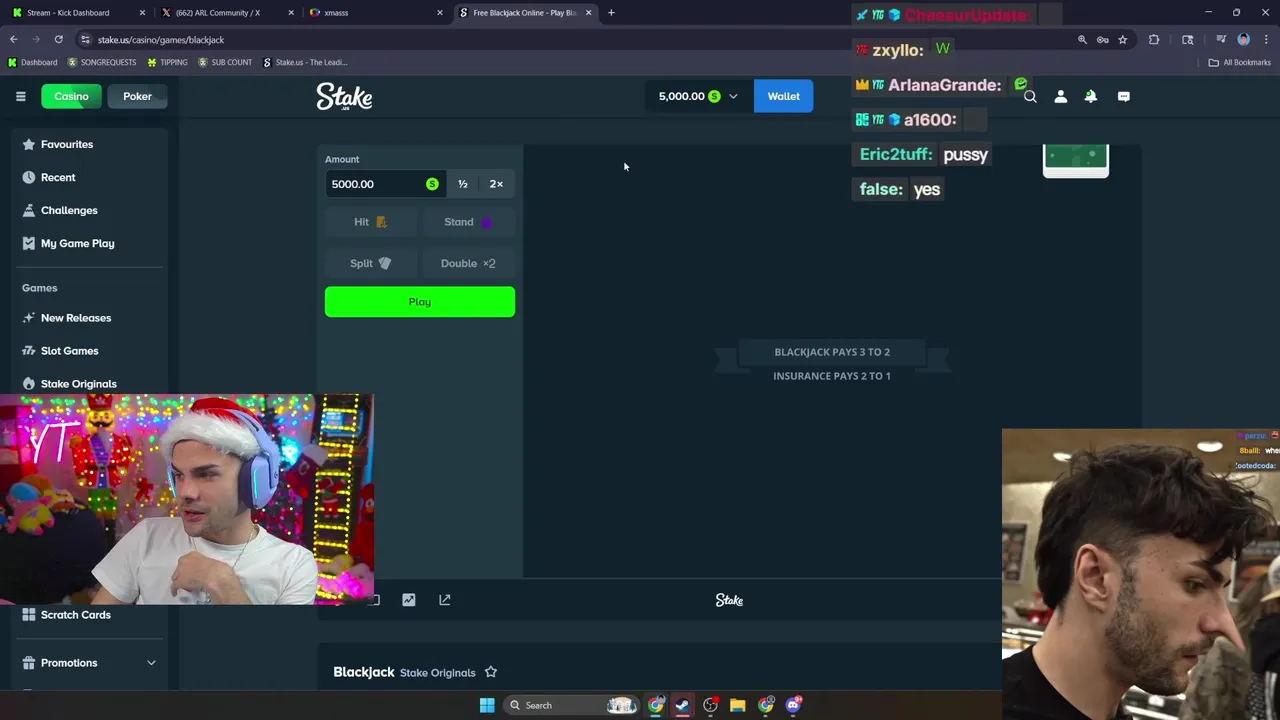1280x720 pixels.
Task: Click the Favourites star icon in sidebar
Action: click(29, 144)
